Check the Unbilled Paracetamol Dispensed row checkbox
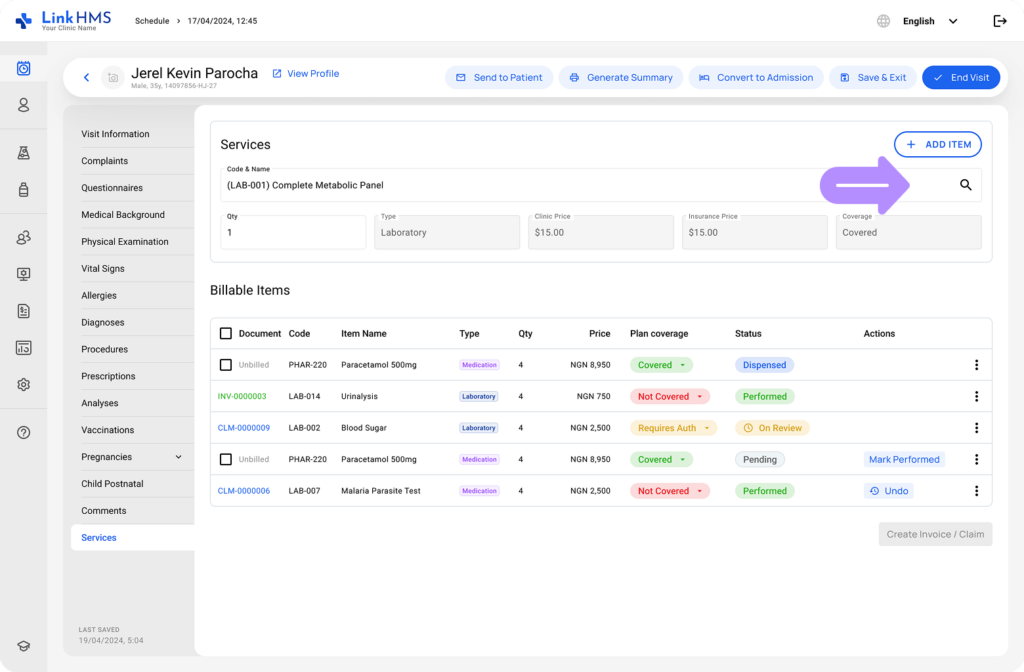 tap(225, 364)
